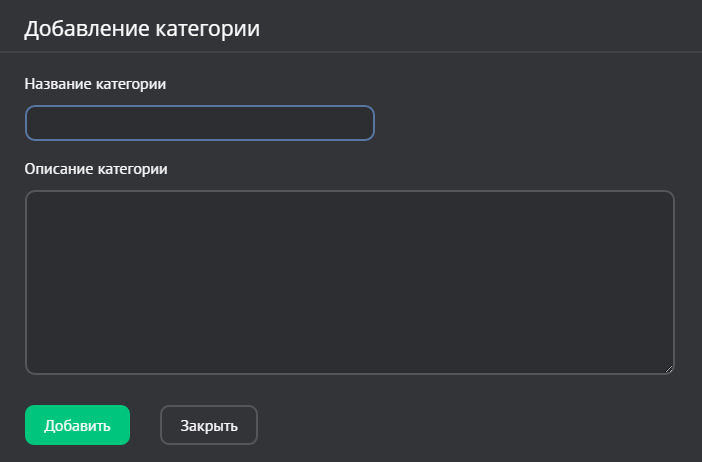Cancel category creation with the outlined button
This screenshot has width=702, height=462.
pos(209,425)
